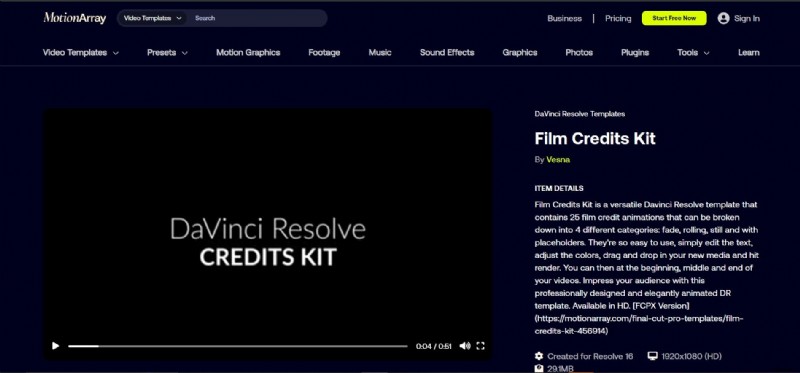800x373 pixels.
Task: Open the Video Templates search category dropdown
Action: click(x=153, y=18)
